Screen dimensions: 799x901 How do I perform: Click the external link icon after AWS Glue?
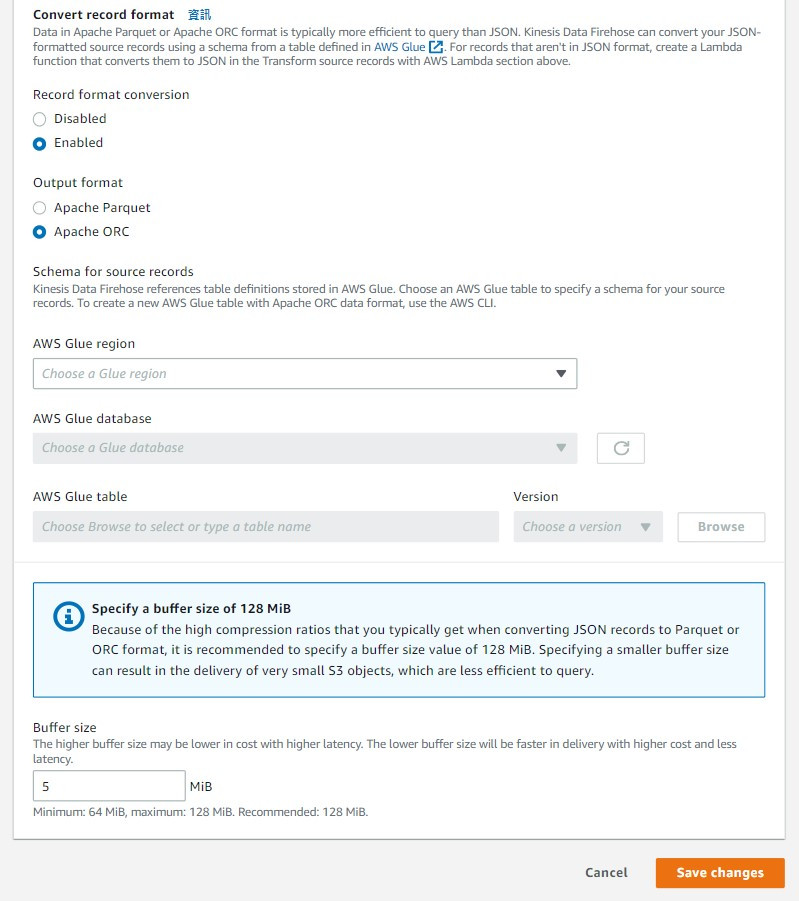(x=436, y=47)
